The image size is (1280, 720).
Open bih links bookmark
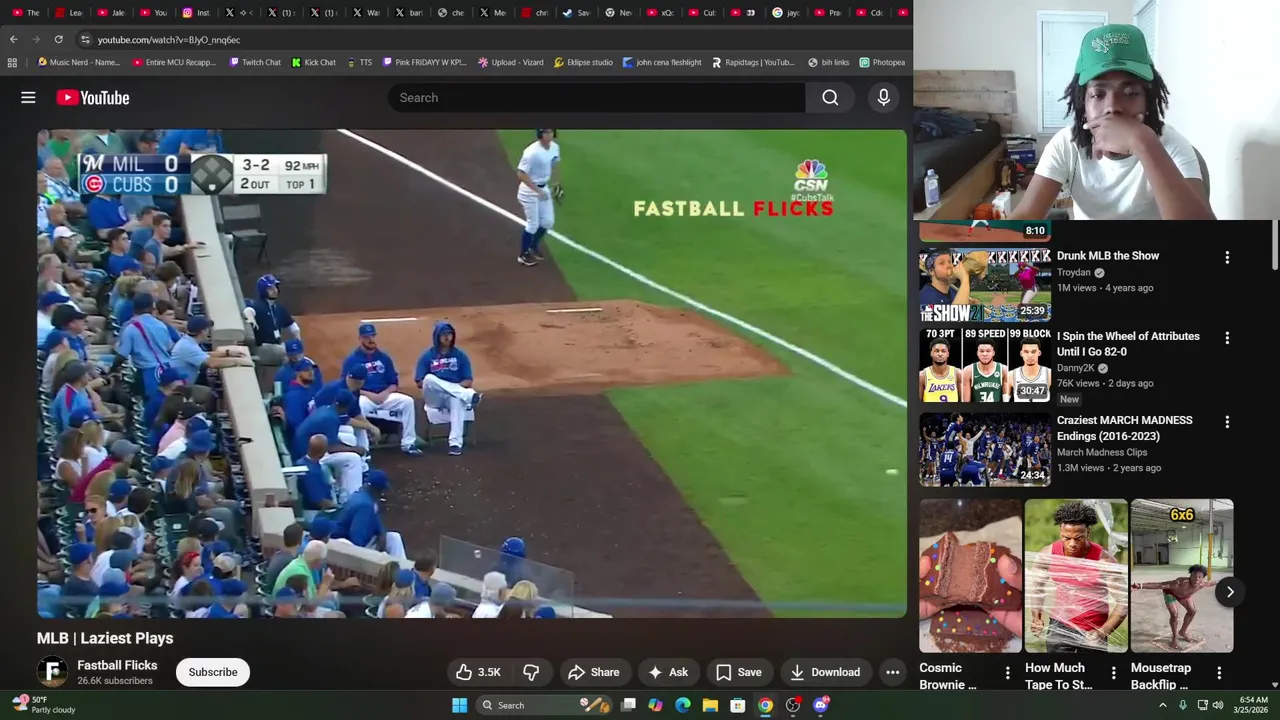(828, 62)
